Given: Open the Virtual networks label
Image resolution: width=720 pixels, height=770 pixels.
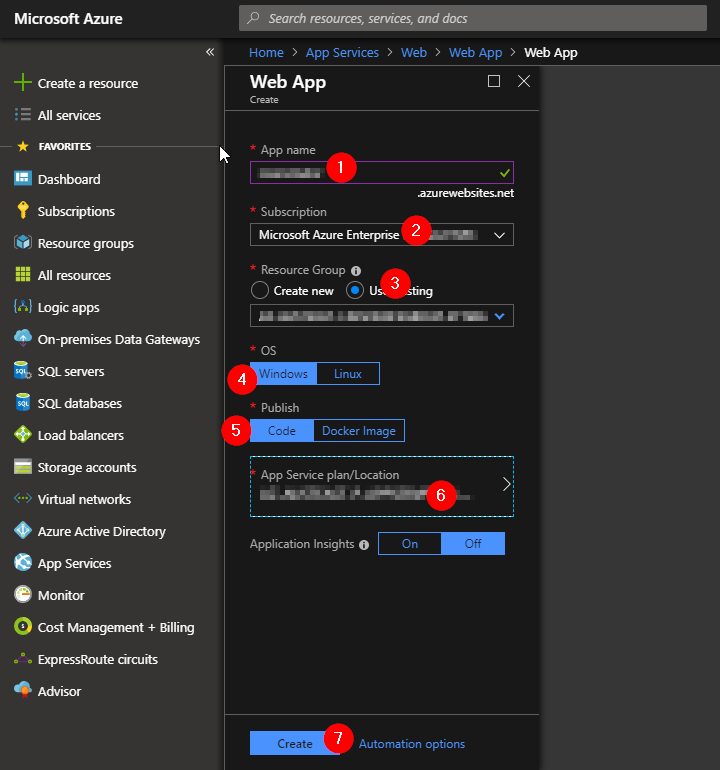Looking at the screenshot, I should 84,499.
